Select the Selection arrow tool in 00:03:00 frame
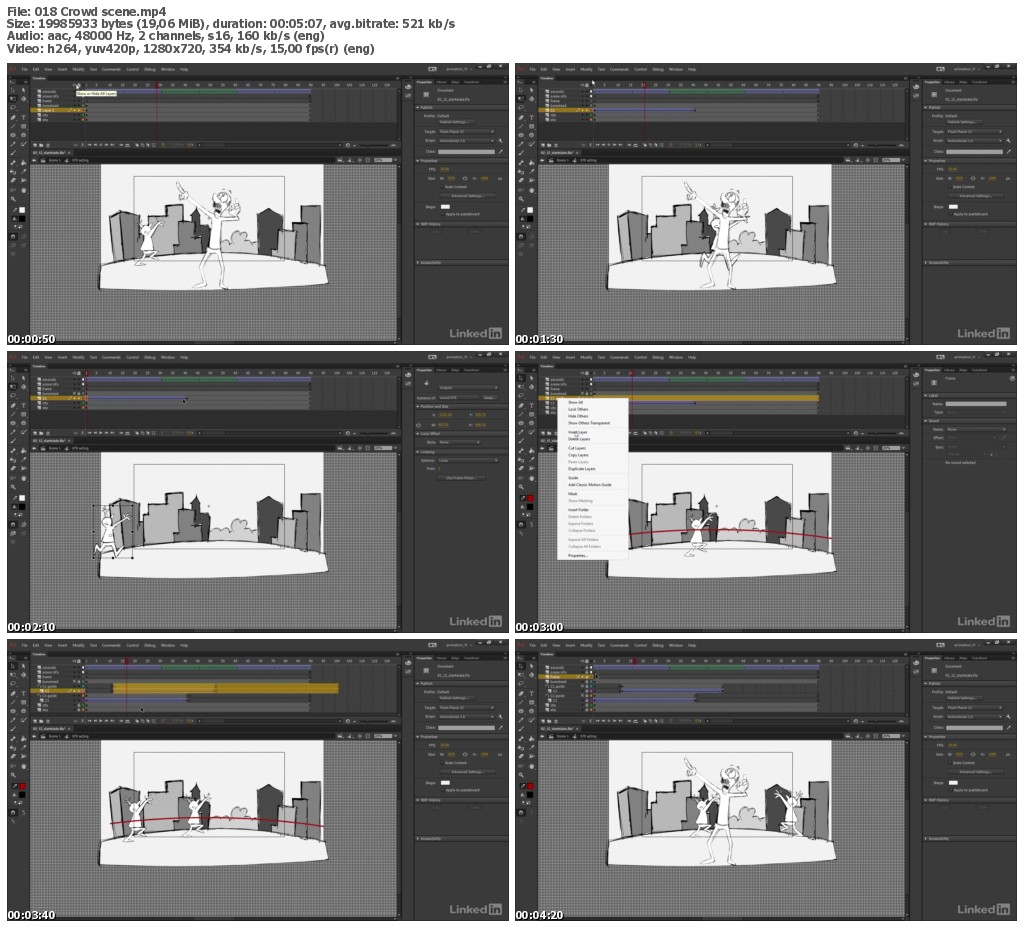The image size is (1024, 927). 520,378
